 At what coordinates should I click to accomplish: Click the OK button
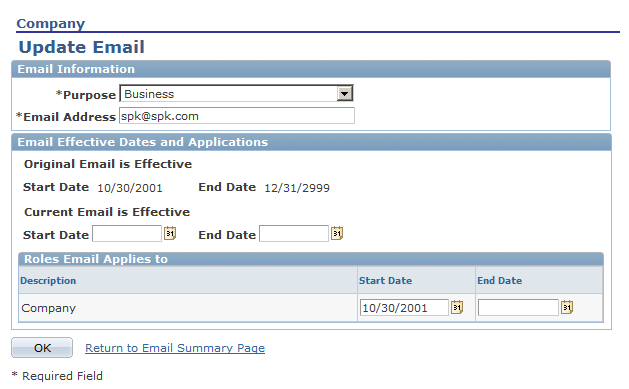click(42, 348)
